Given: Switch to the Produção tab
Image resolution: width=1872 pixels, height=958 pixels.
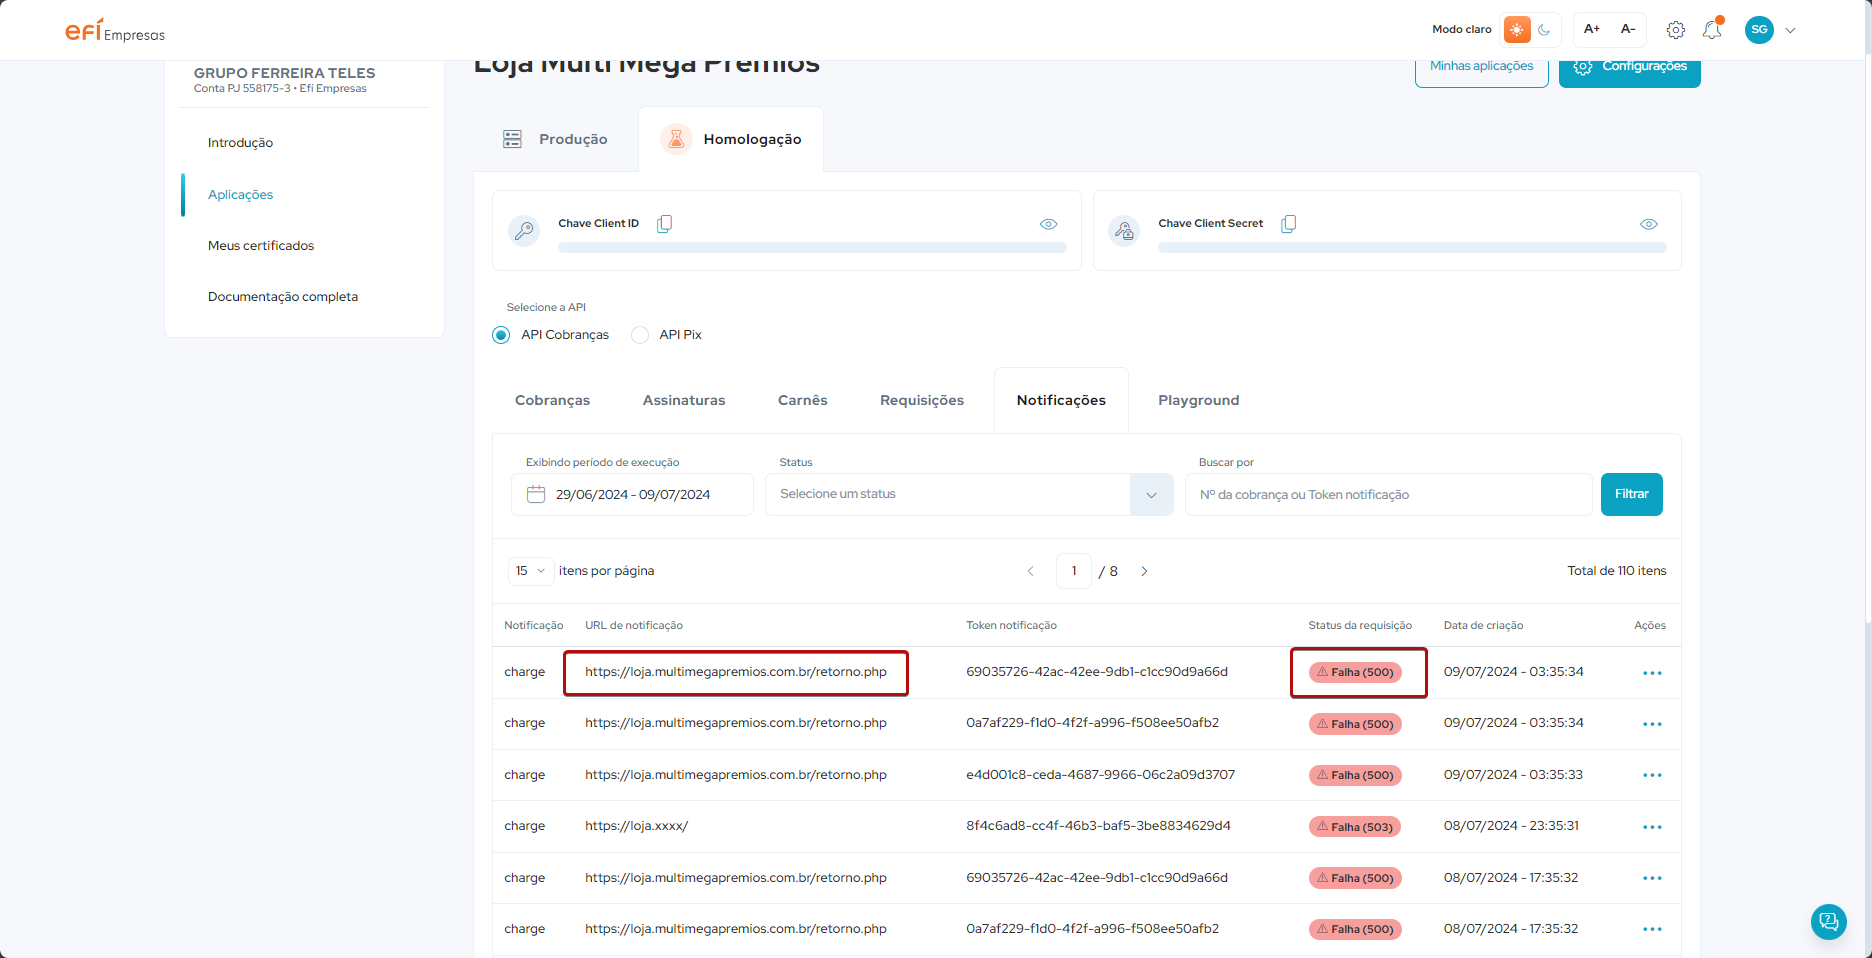Looking at the screenshot, I should 556,139.
